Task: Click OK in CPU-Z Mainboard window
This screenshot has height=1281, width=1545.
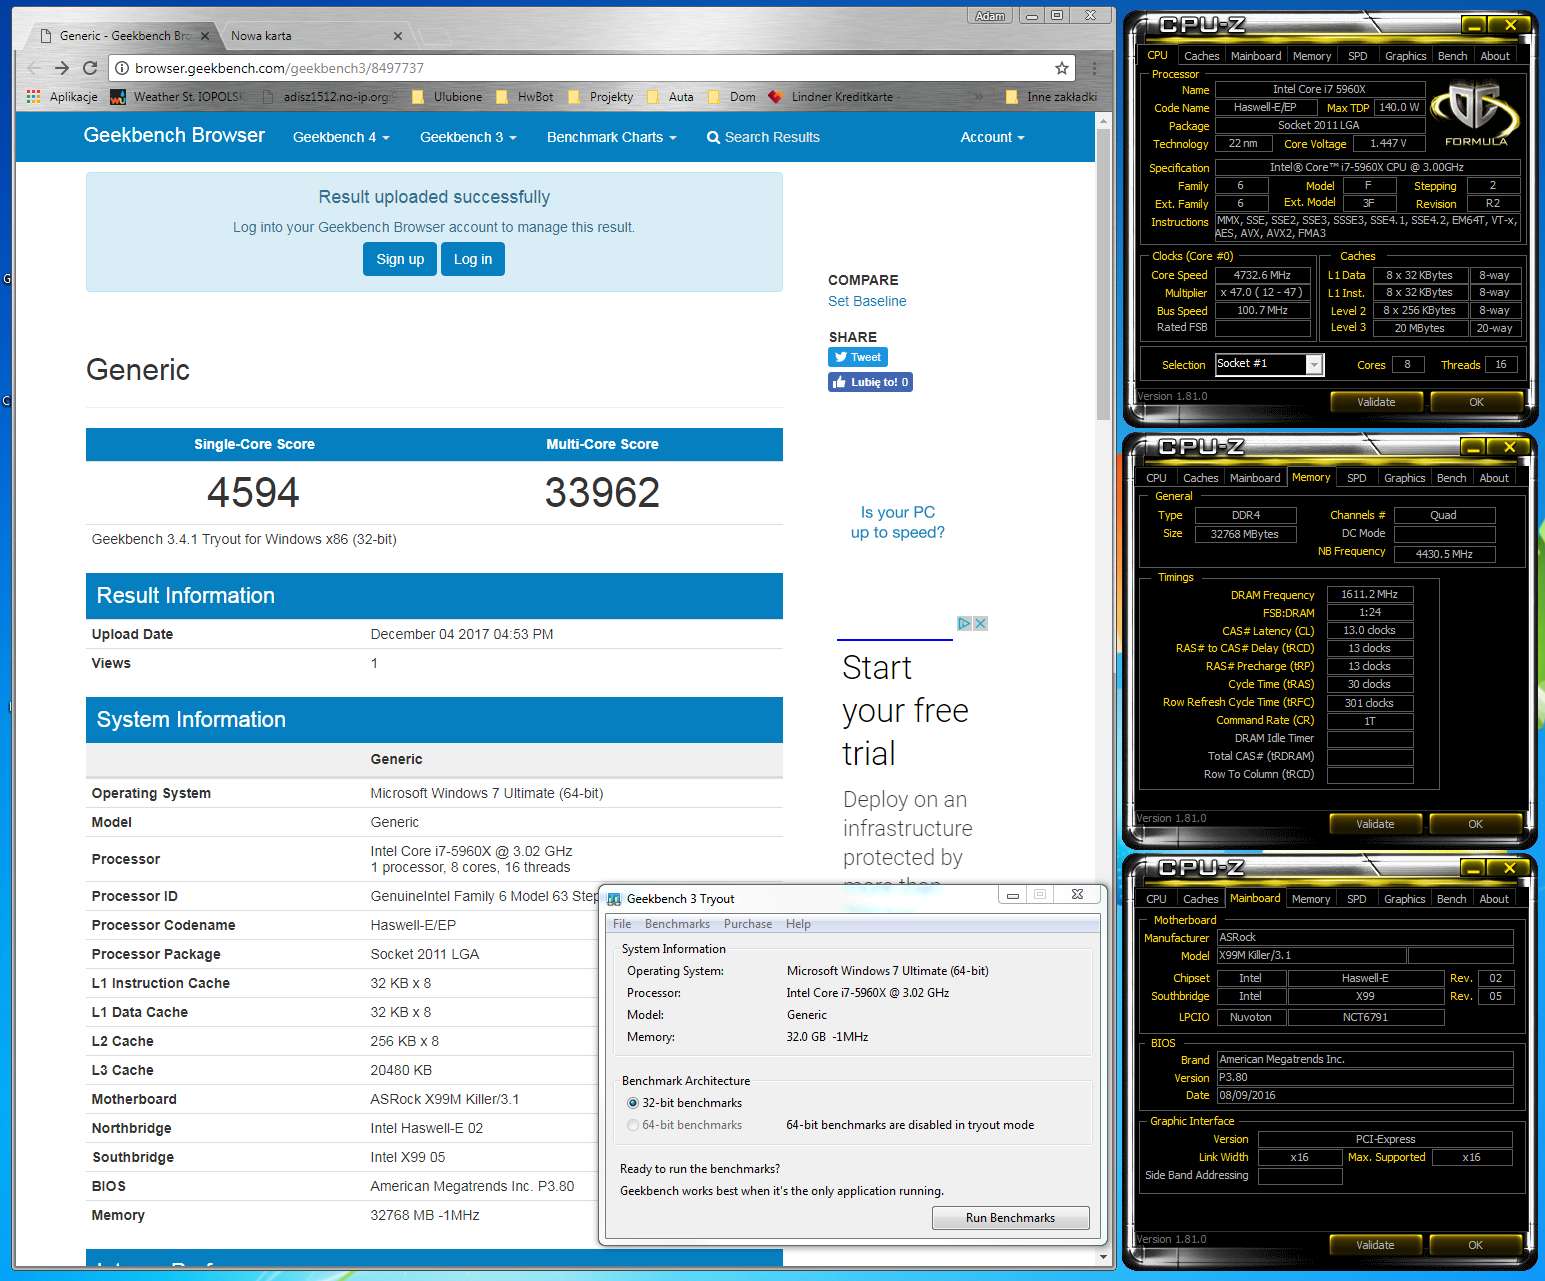Action: pos(1475,1245)
